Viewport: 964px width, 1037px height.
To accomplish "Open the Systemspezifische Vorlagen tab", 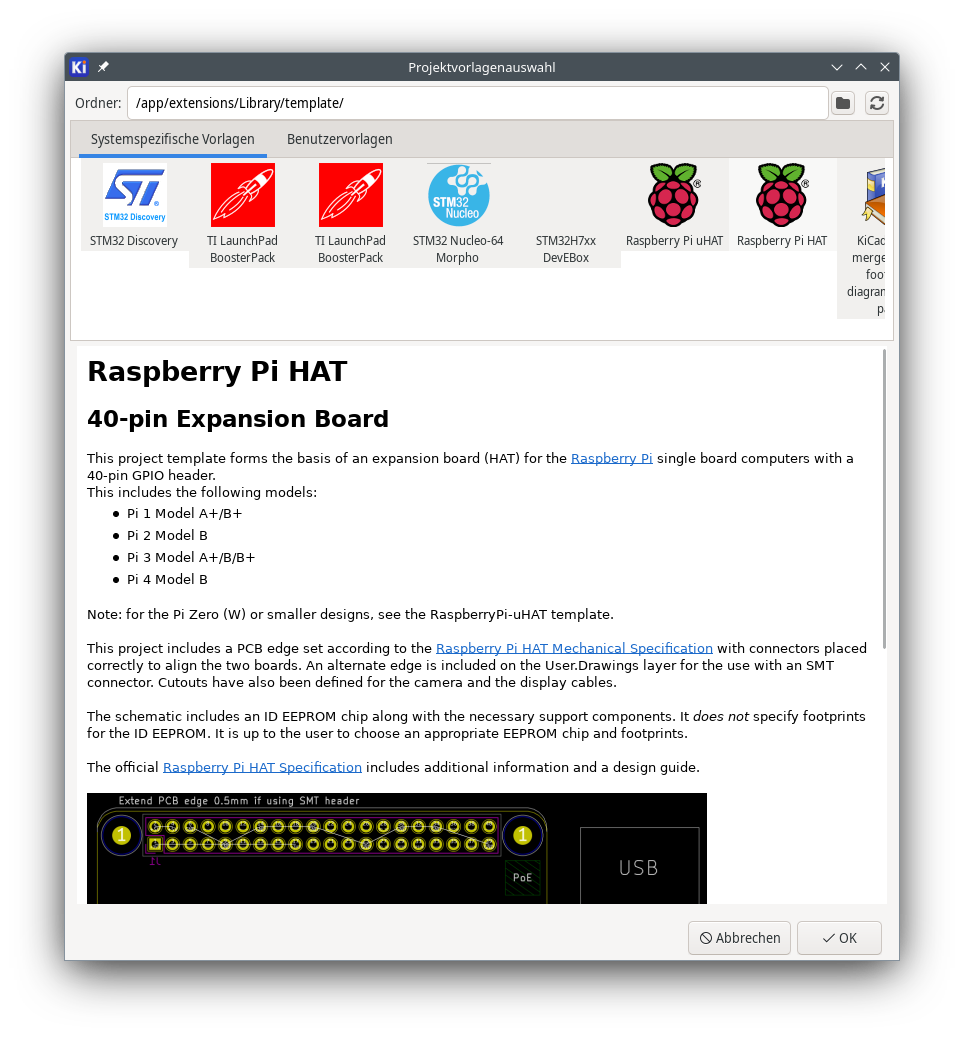I will click(x=172, y=139).
